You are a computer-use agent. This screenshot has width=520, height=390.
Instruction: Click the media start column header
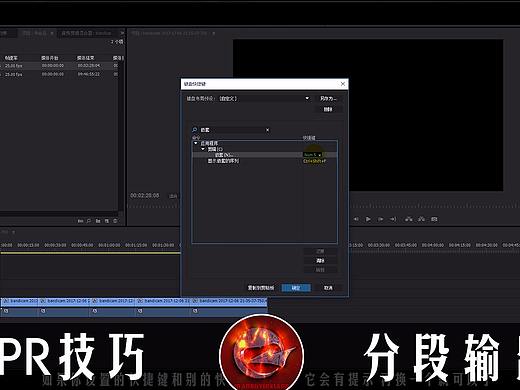(50, 58)
